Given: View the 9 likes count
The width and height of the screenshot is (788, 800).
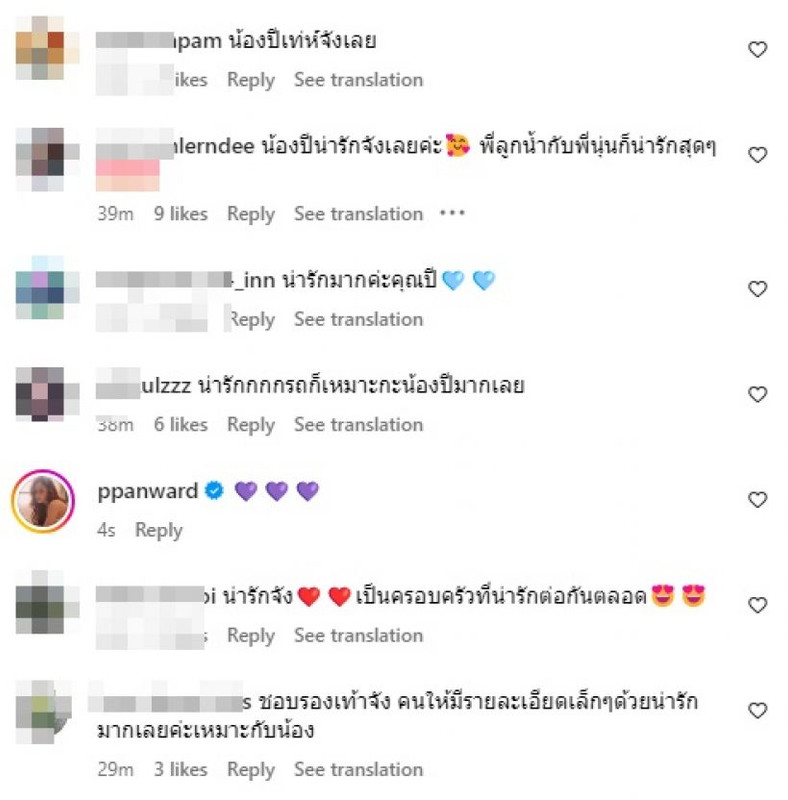Looking at the screenshot, I should tap(181, 214).
